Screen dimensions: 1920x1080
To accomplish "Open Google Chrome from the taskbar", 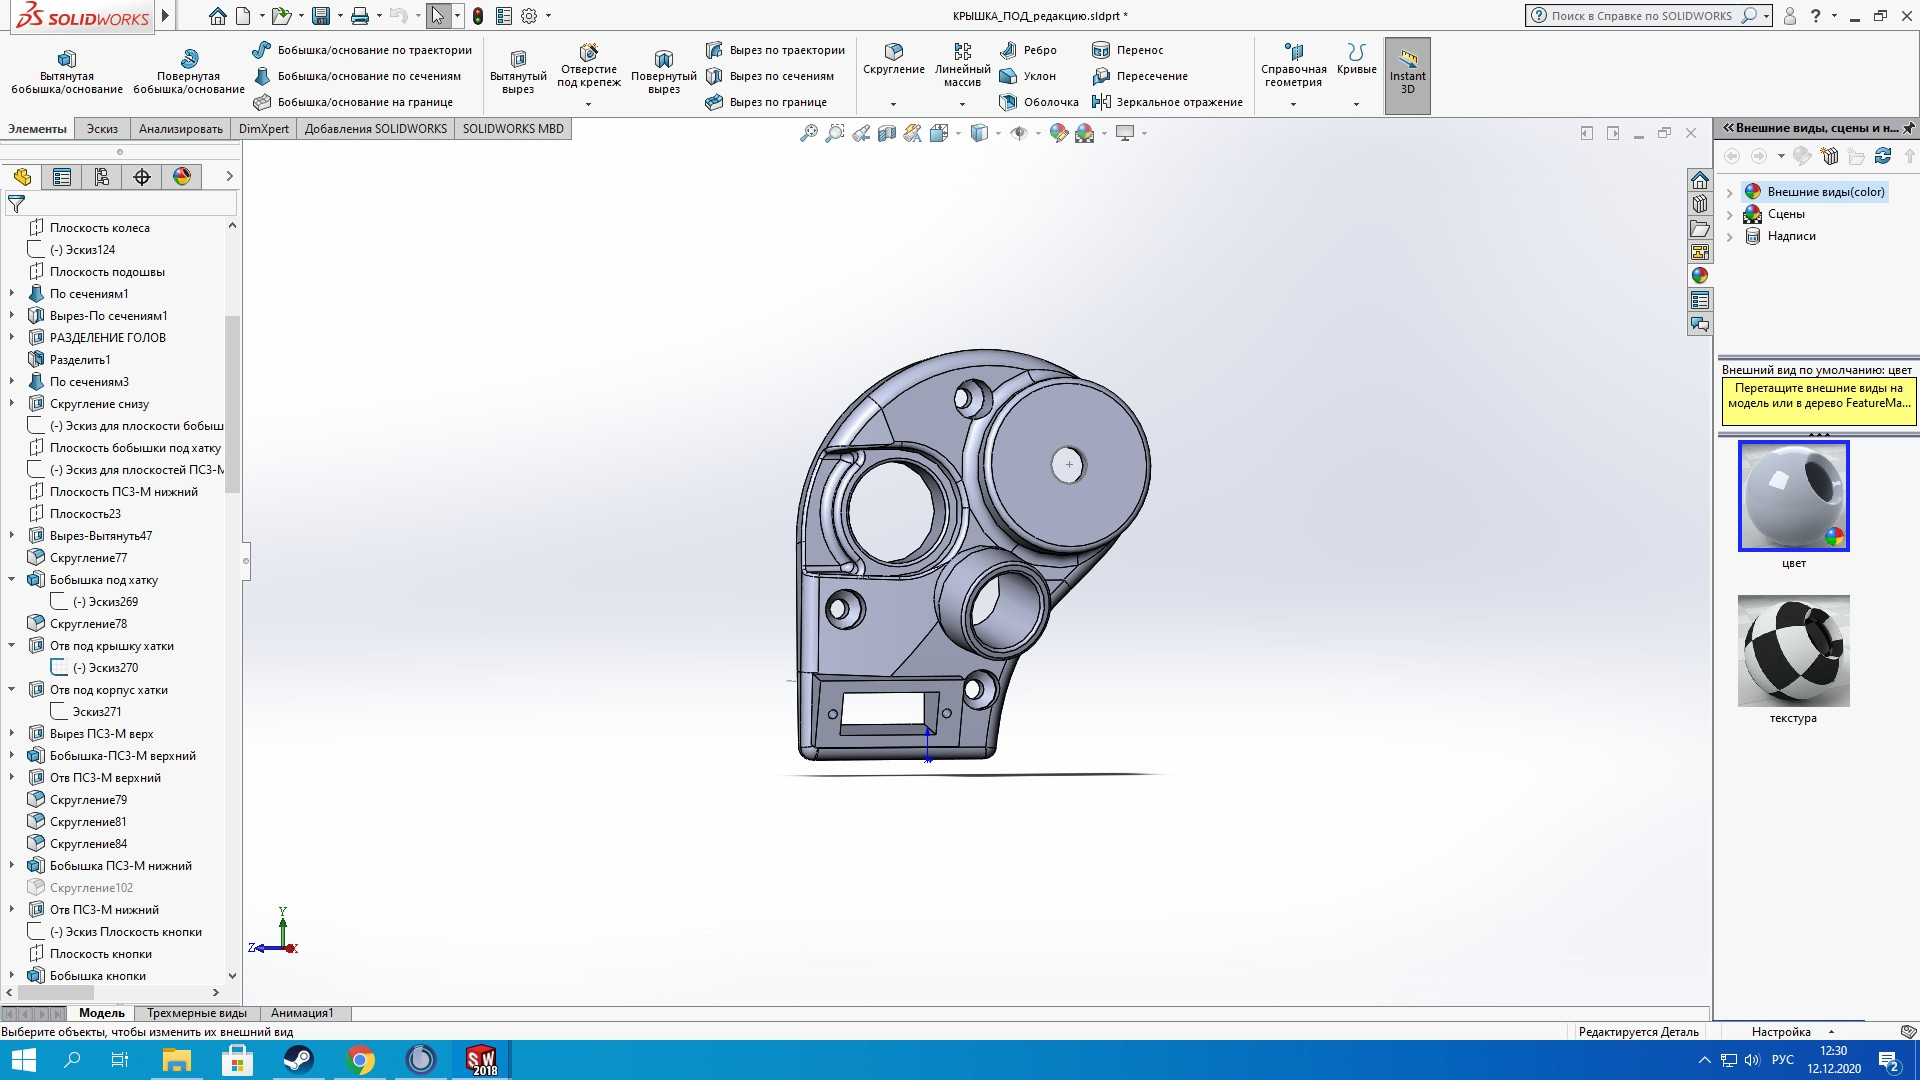I will pyautogui.click(x=360, y=1060).
